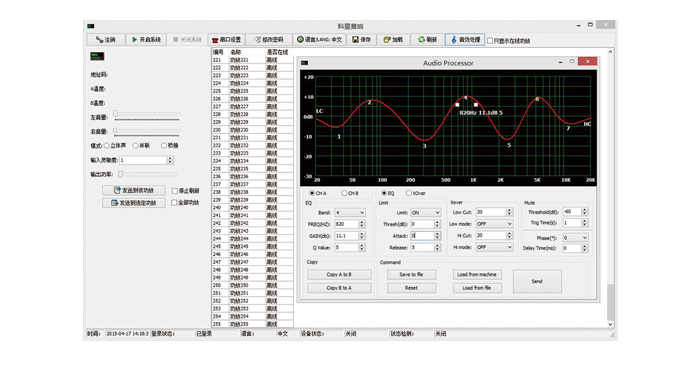The height and width of the screenshot is (369, 700).
Task: Click the FREQ(HZ) input field
Action: tap(346, 224)
